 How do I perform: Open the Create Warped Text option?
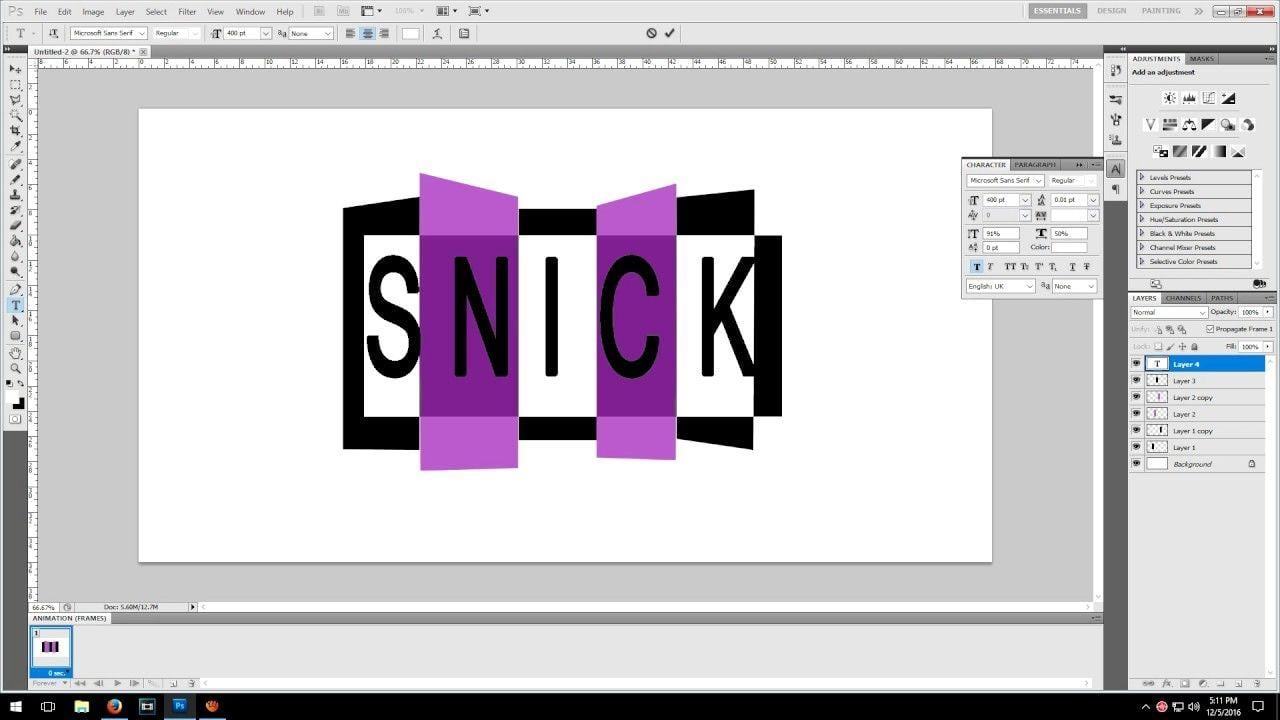pyautogui.click(x=439, y=33)
